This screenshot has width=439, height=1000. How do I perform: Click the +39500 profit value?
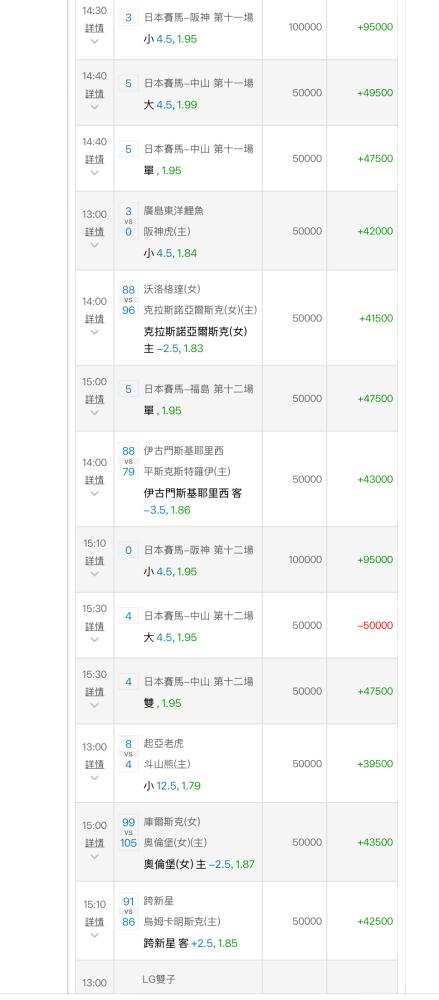375,763
